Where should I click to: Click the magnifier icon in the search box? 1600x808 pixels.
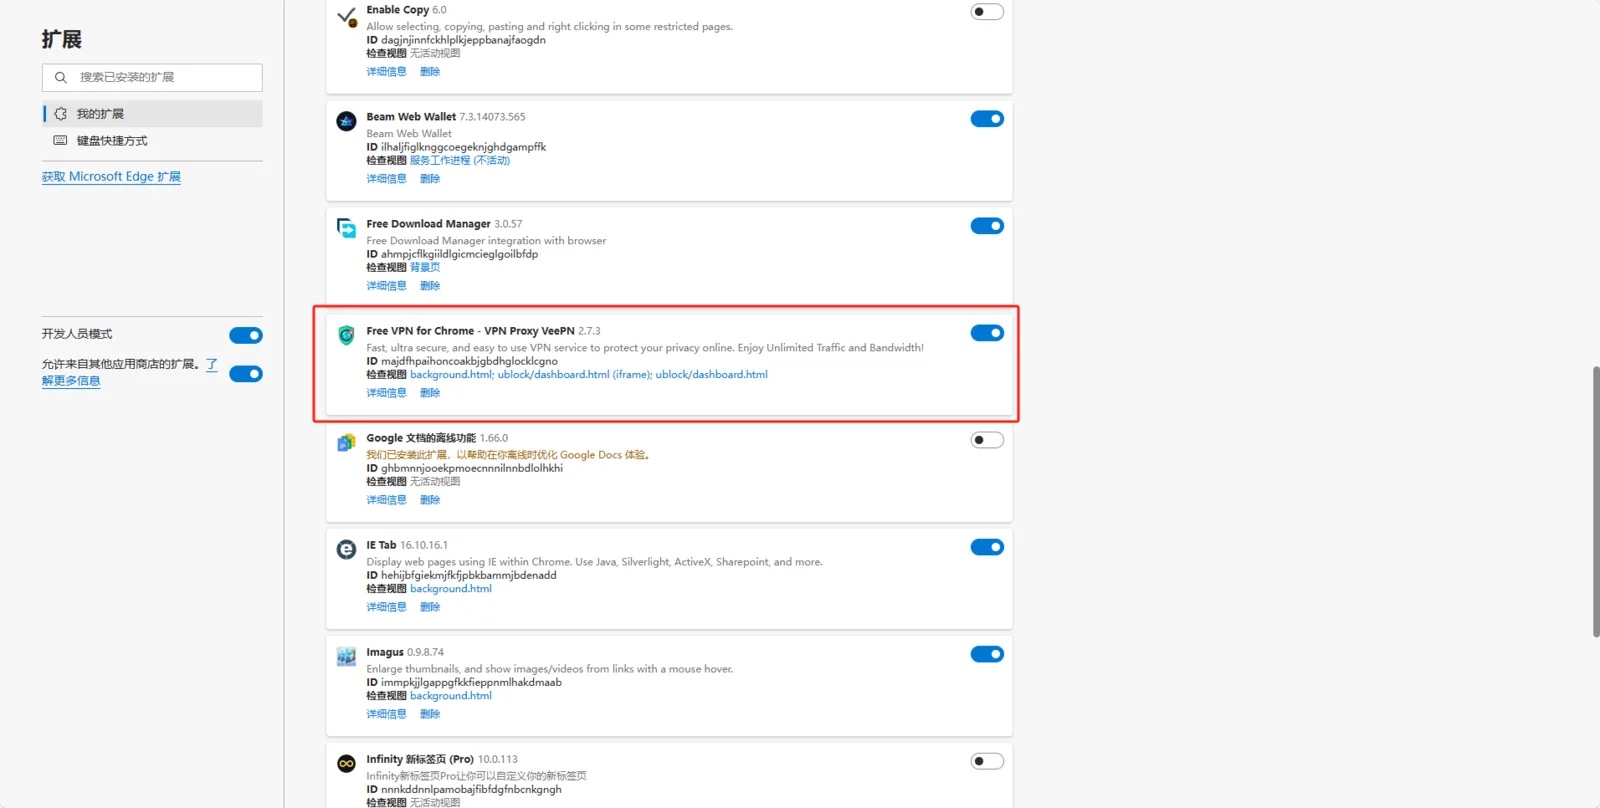pyautogui.click(x=61, y=77)
